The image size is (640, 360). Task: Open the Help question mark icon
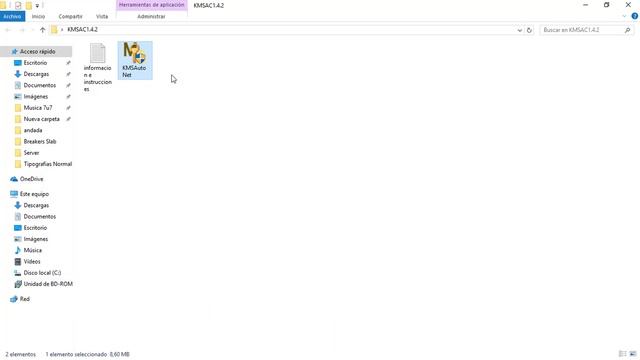tap(635, 16)
